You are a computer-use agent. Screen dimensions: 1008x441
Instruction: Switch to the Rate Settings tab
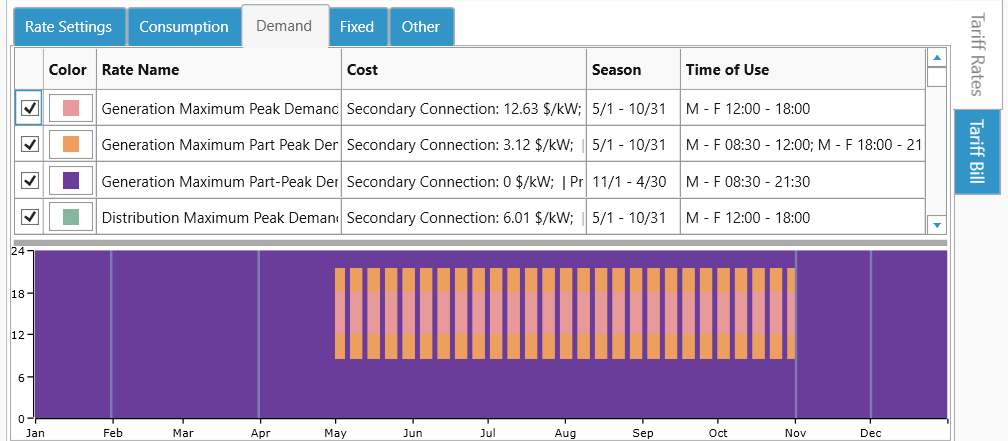(x=69, y=27)
